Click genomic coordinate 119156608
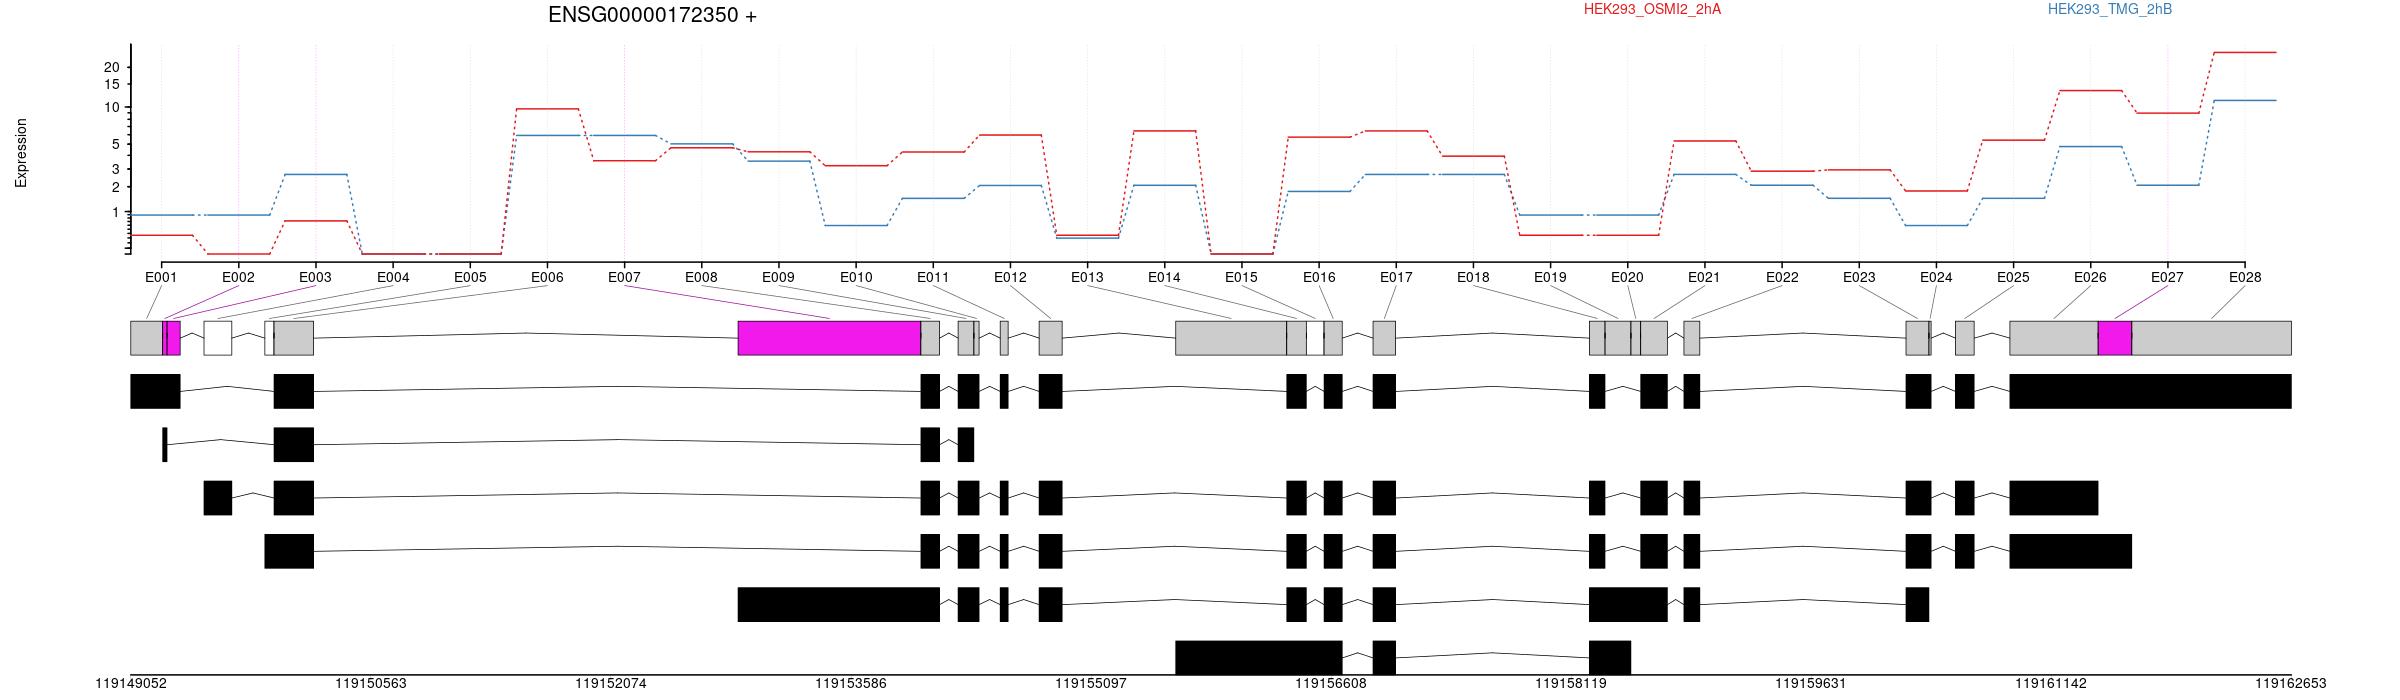 click(1331, 684)
